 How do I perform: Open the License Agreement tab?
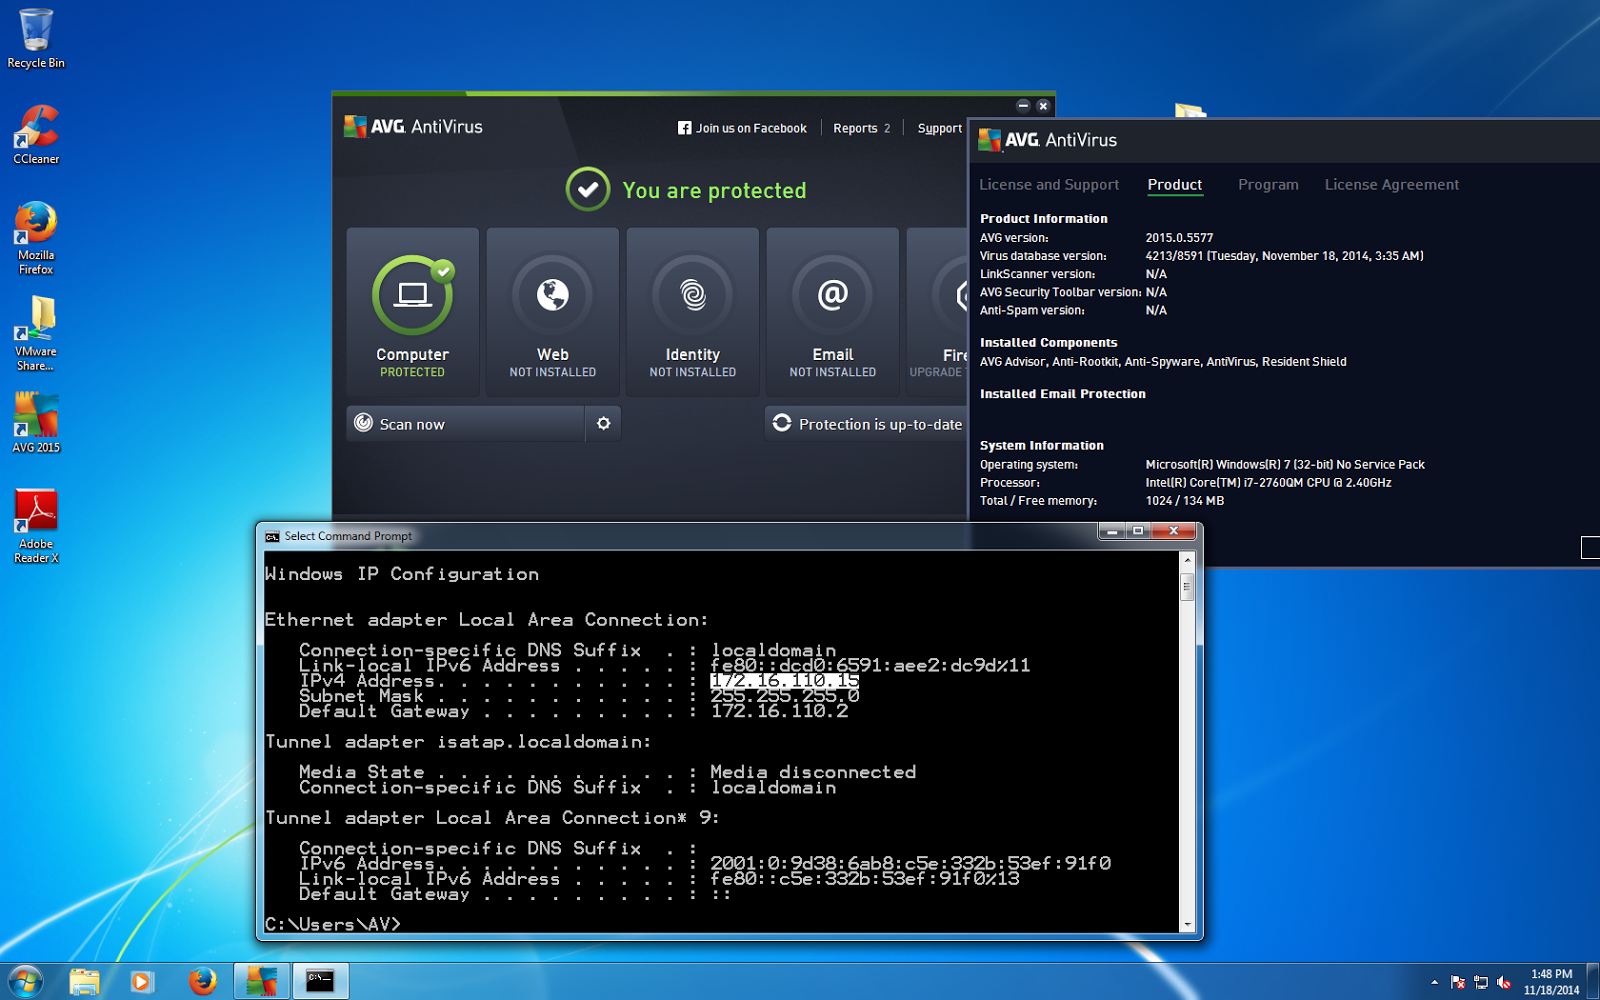pyautogui.click(x=1391, y=185)
